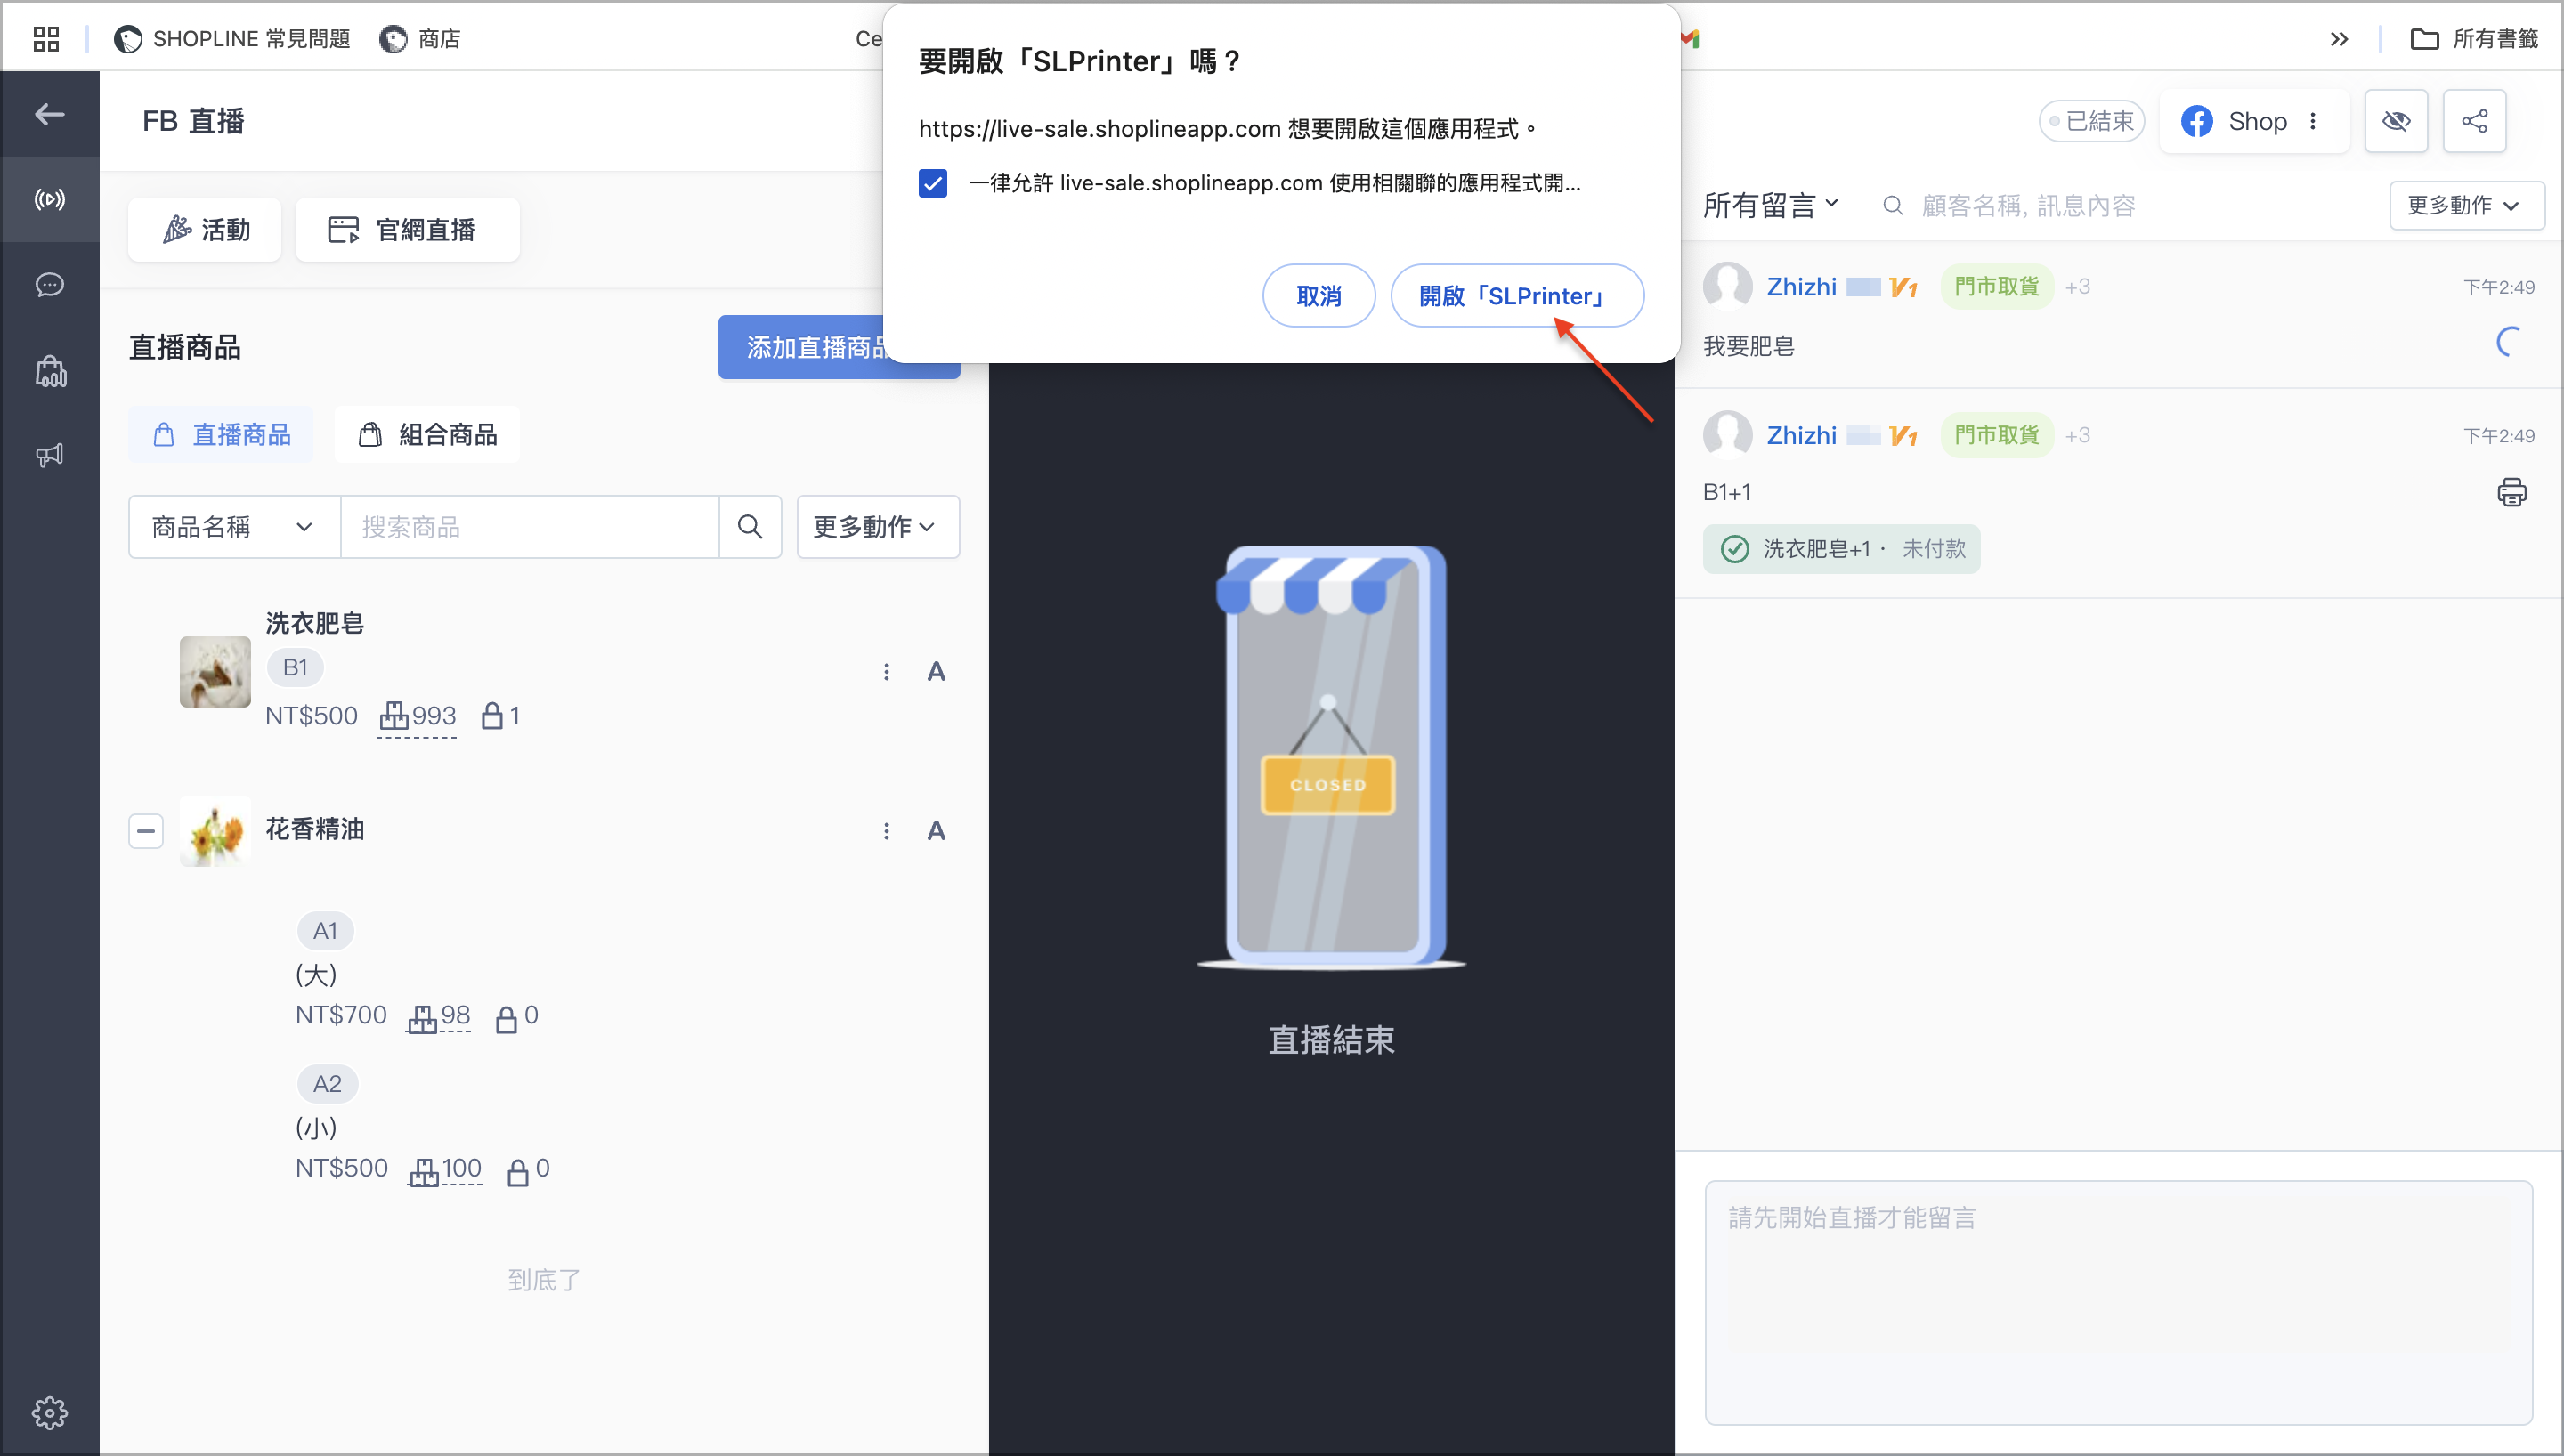Screen dimensions: 2564x1456
Task: Open product list 更多動作 dropdown
Action: [x=877, y=527]
